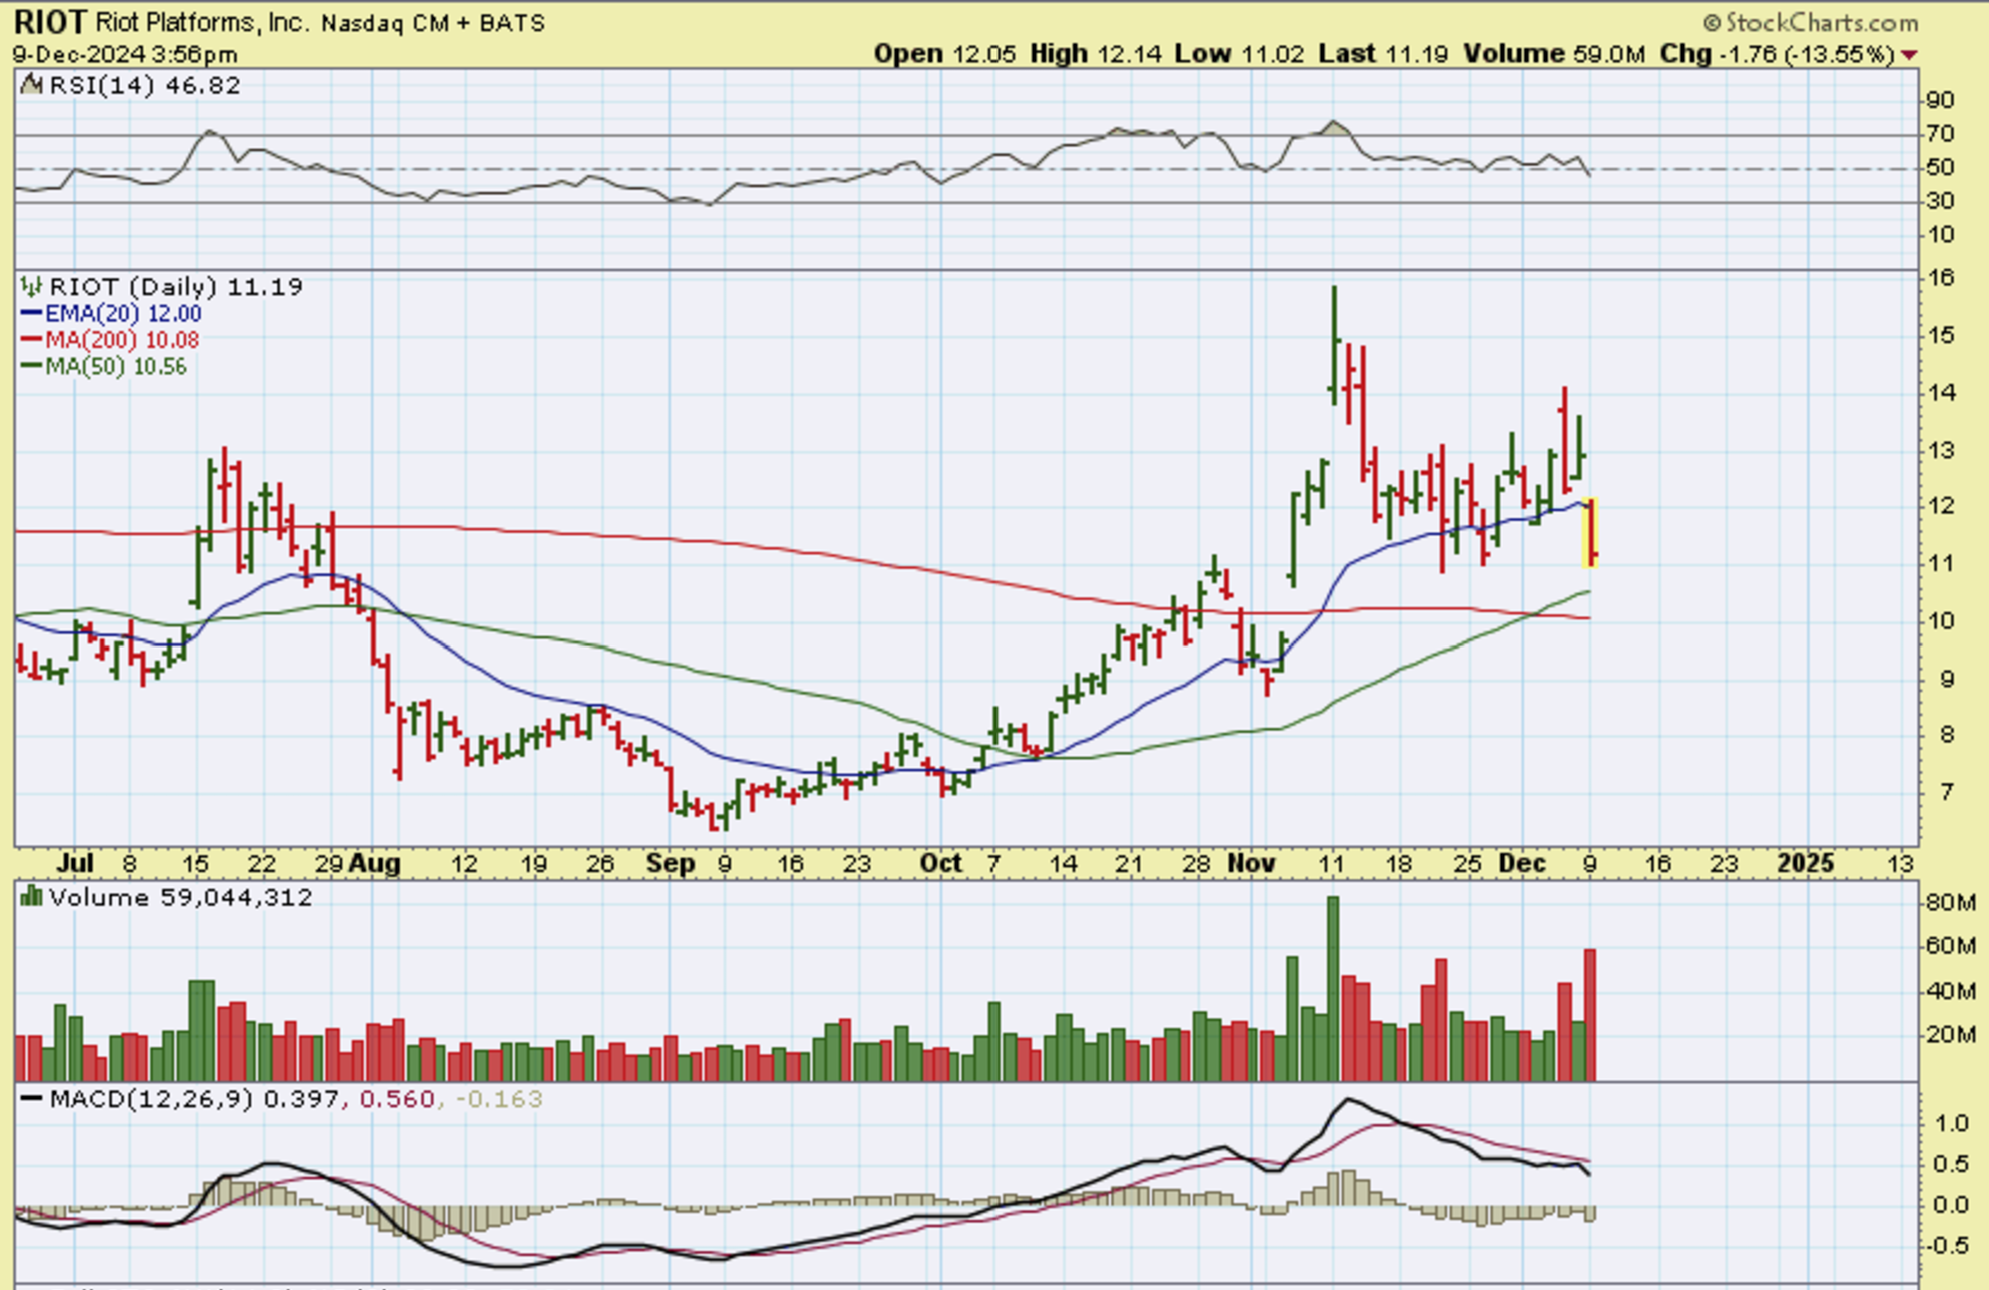The width and height of the screenshot is (1989, 1290).
Task: Click the OHLC bars icon beside RIOT (Daily)
Action: 32,287
